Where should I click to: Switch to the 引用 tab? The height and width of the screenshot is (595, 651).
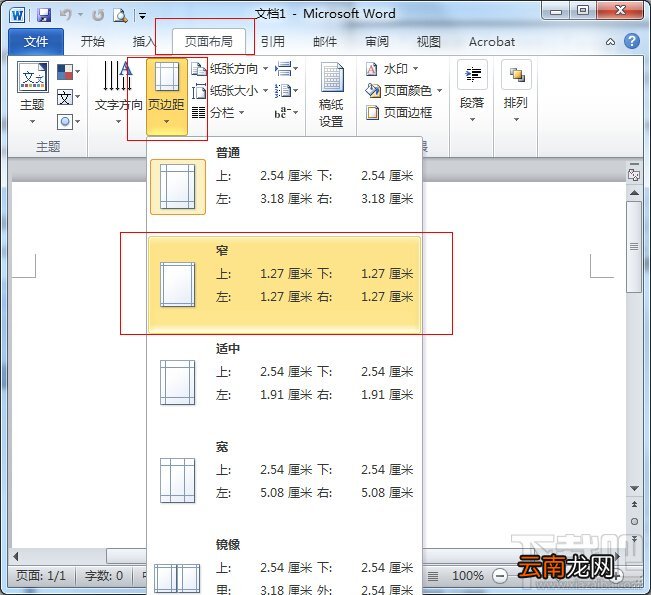pos(273,42)
